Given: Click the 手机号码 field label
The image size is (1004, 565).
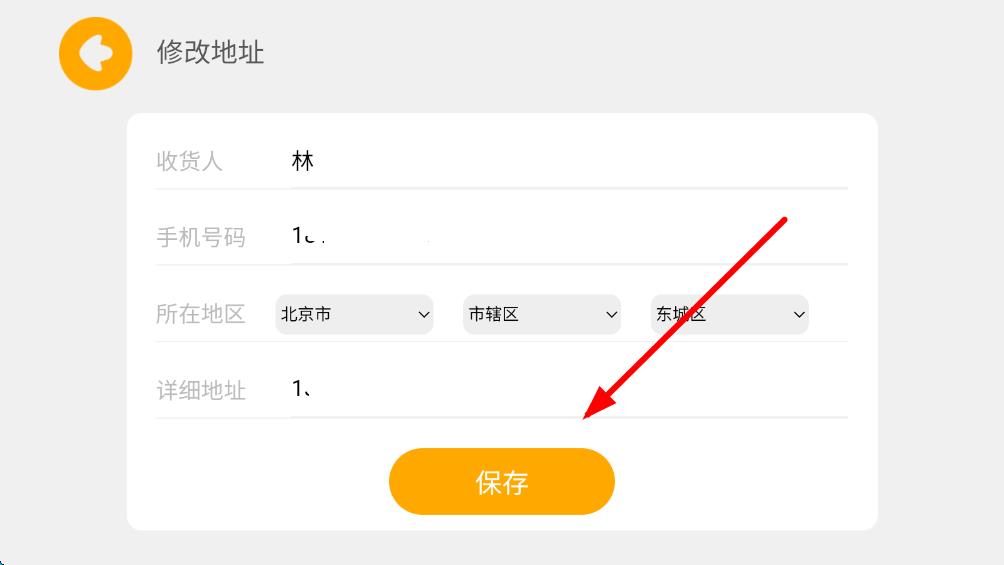Looking at the screenshot, I should coord(201,237).
